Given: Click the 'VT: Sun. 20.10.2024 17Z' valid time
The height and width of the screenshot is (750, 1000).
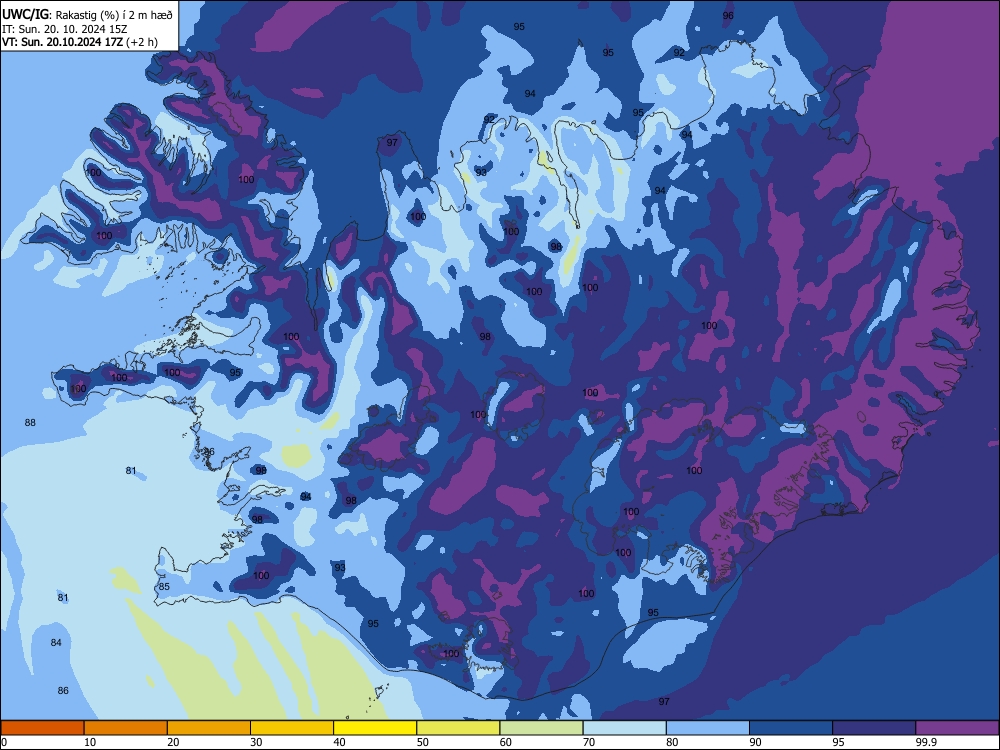Looking at the screenshot, I should click(62, 42).
